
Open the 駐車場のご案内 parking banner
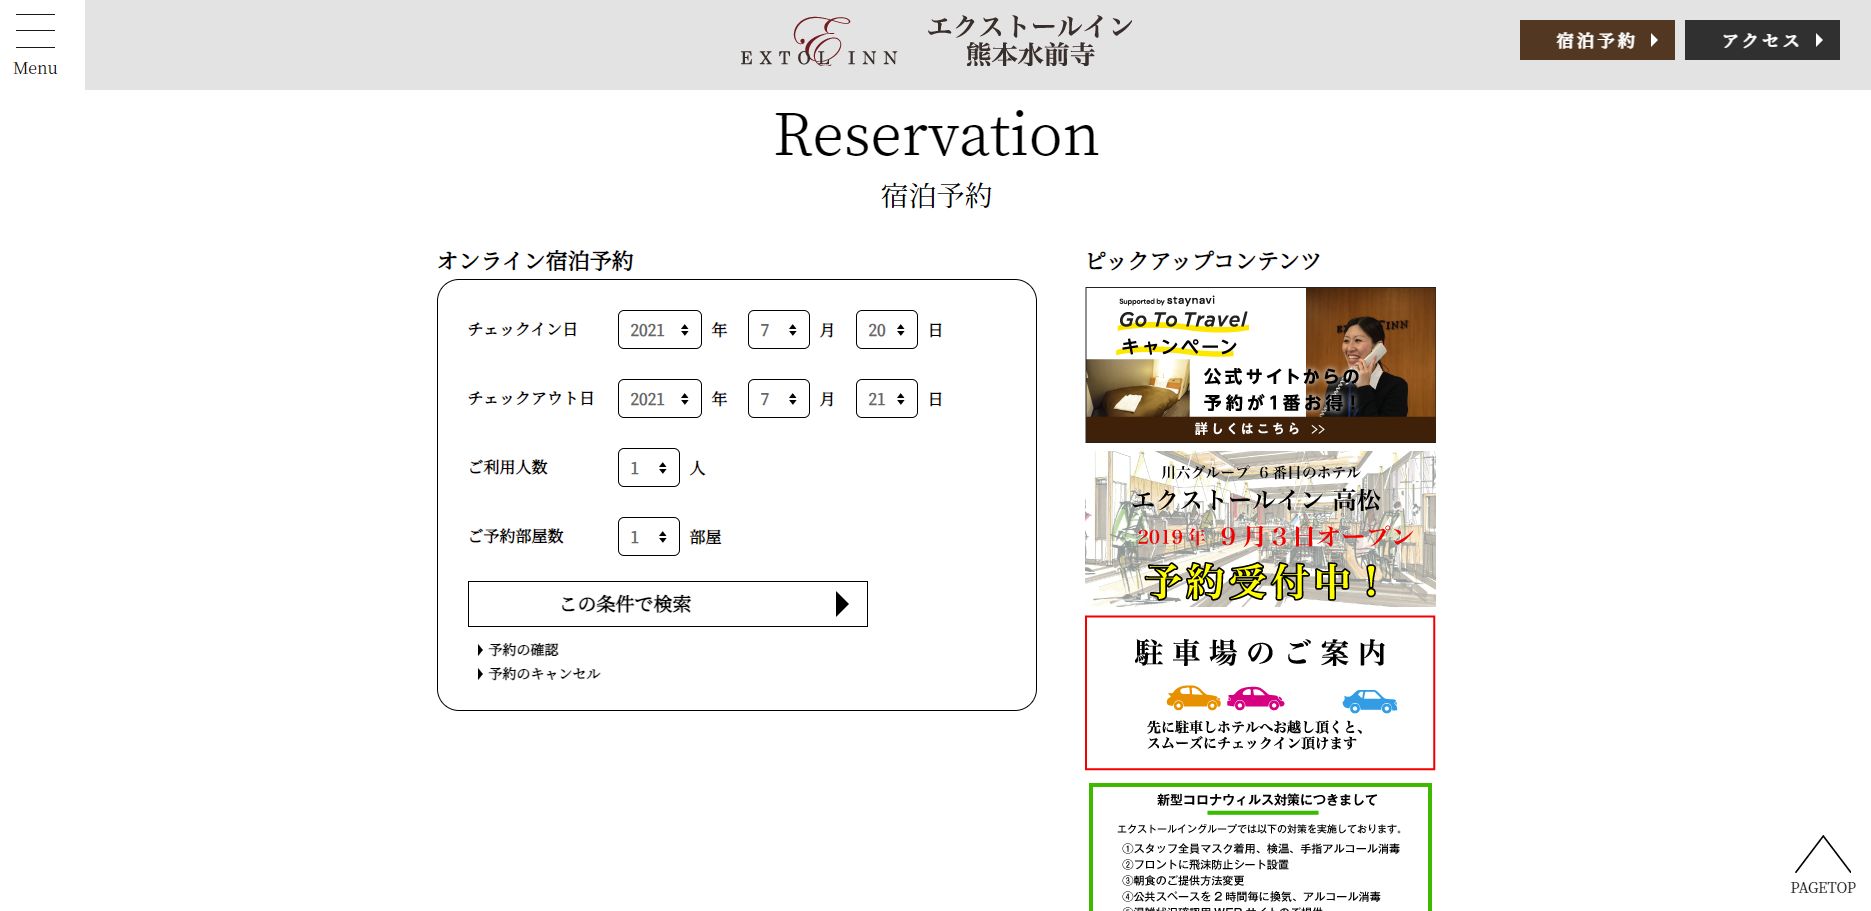pyautogui.click(x=1260, y=693)
